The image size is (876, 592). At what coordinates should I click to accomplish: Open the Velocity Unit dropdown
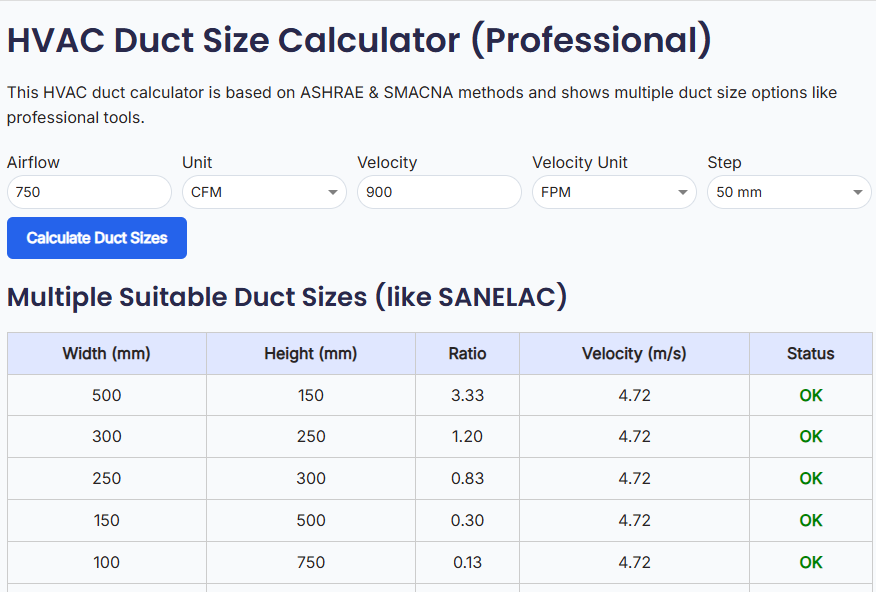[613, 192]
